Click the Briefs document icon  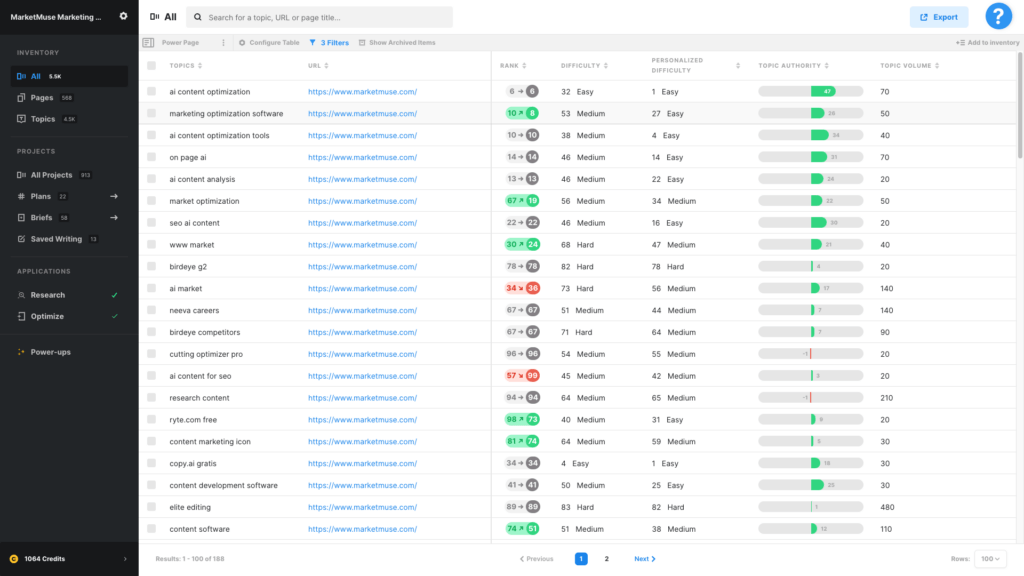[x=21, y=217]
